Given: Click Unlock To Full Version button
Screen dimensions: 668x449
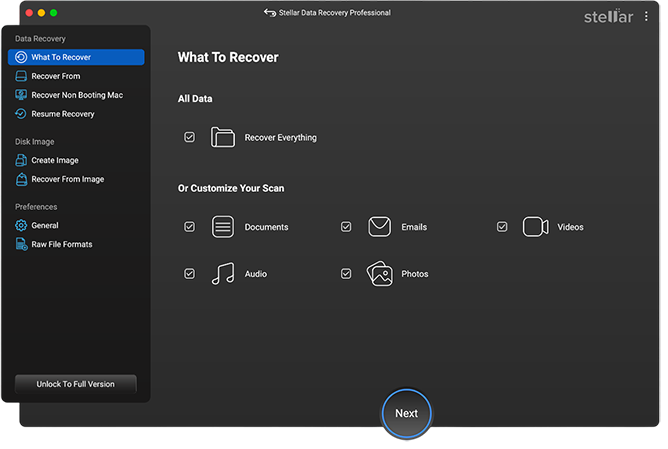Looking at the screenshot, I should (x=76, y=384).
